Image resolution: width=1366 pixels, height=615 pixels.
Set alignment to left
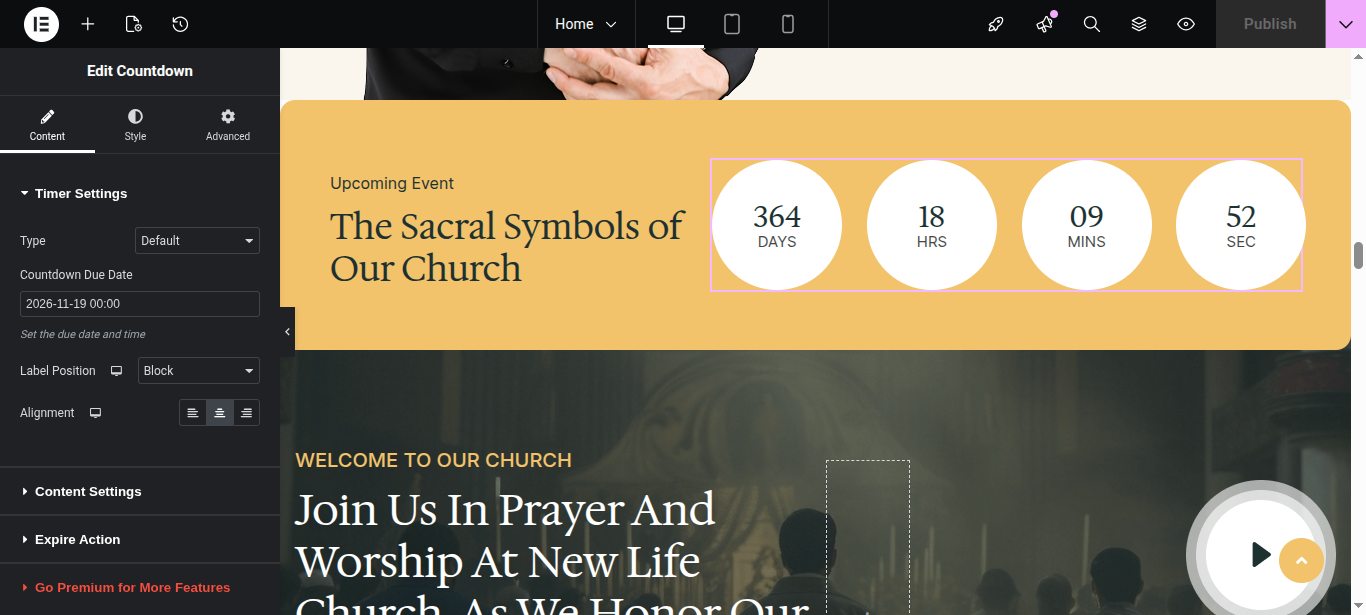193,413
